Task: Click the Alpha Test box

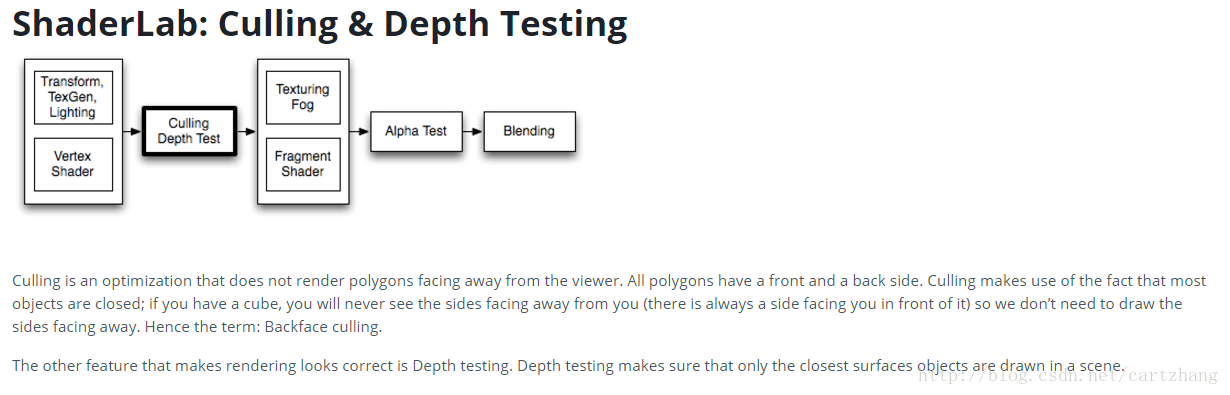Action: click(416, 131)
